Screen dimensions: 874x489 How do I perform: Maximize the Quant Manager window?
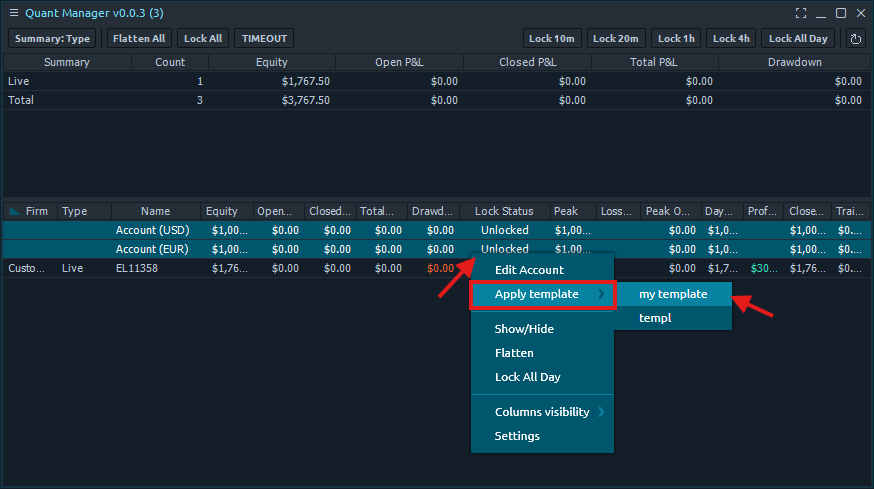tap(841, 13)
